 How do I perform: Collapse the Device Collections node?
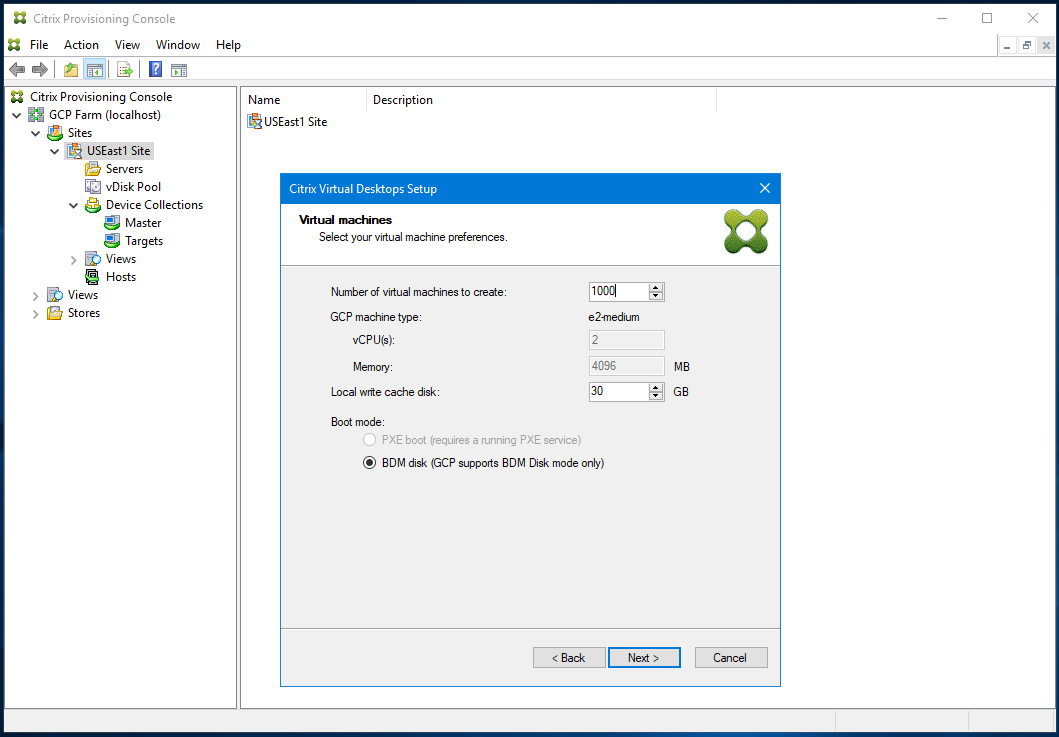click(x=73, y=204)
